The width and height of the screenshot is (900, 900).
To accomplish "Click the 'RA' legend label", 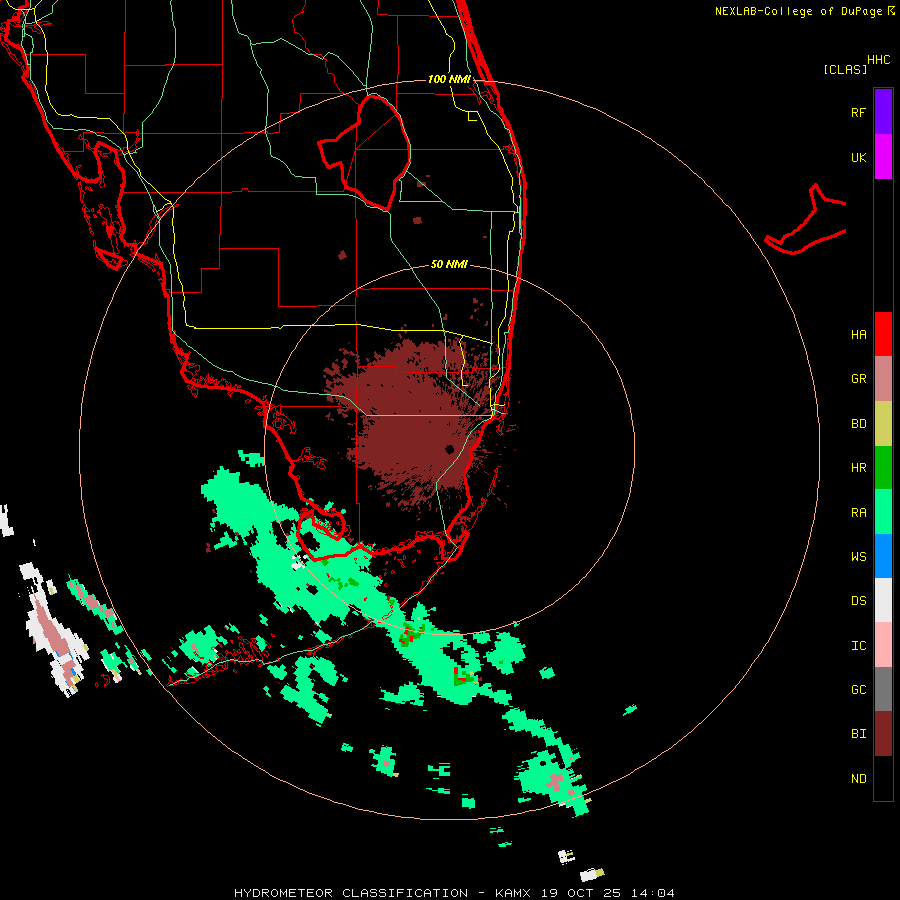I will click(858, 513).
